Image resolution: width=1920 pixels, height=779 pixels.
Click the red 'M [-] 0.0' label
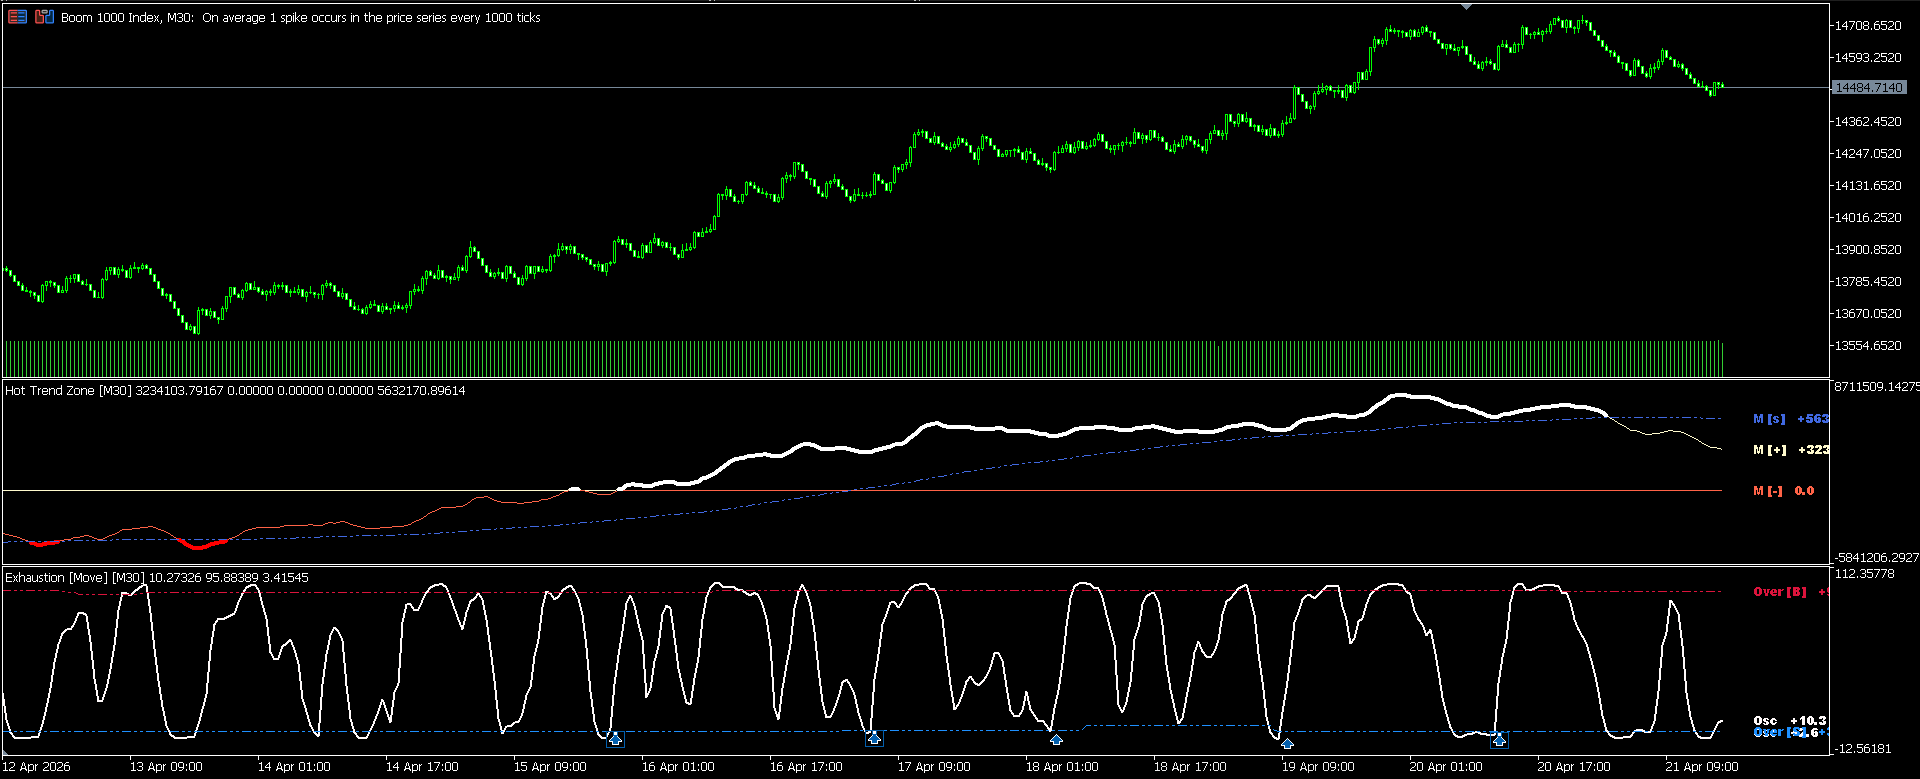(1783, 491)
